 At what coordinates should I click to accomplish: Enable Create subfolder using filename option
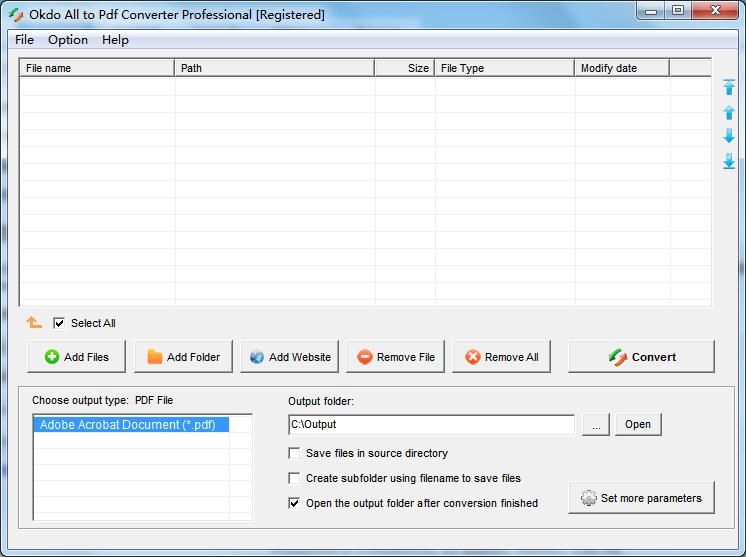click(294, 478)
